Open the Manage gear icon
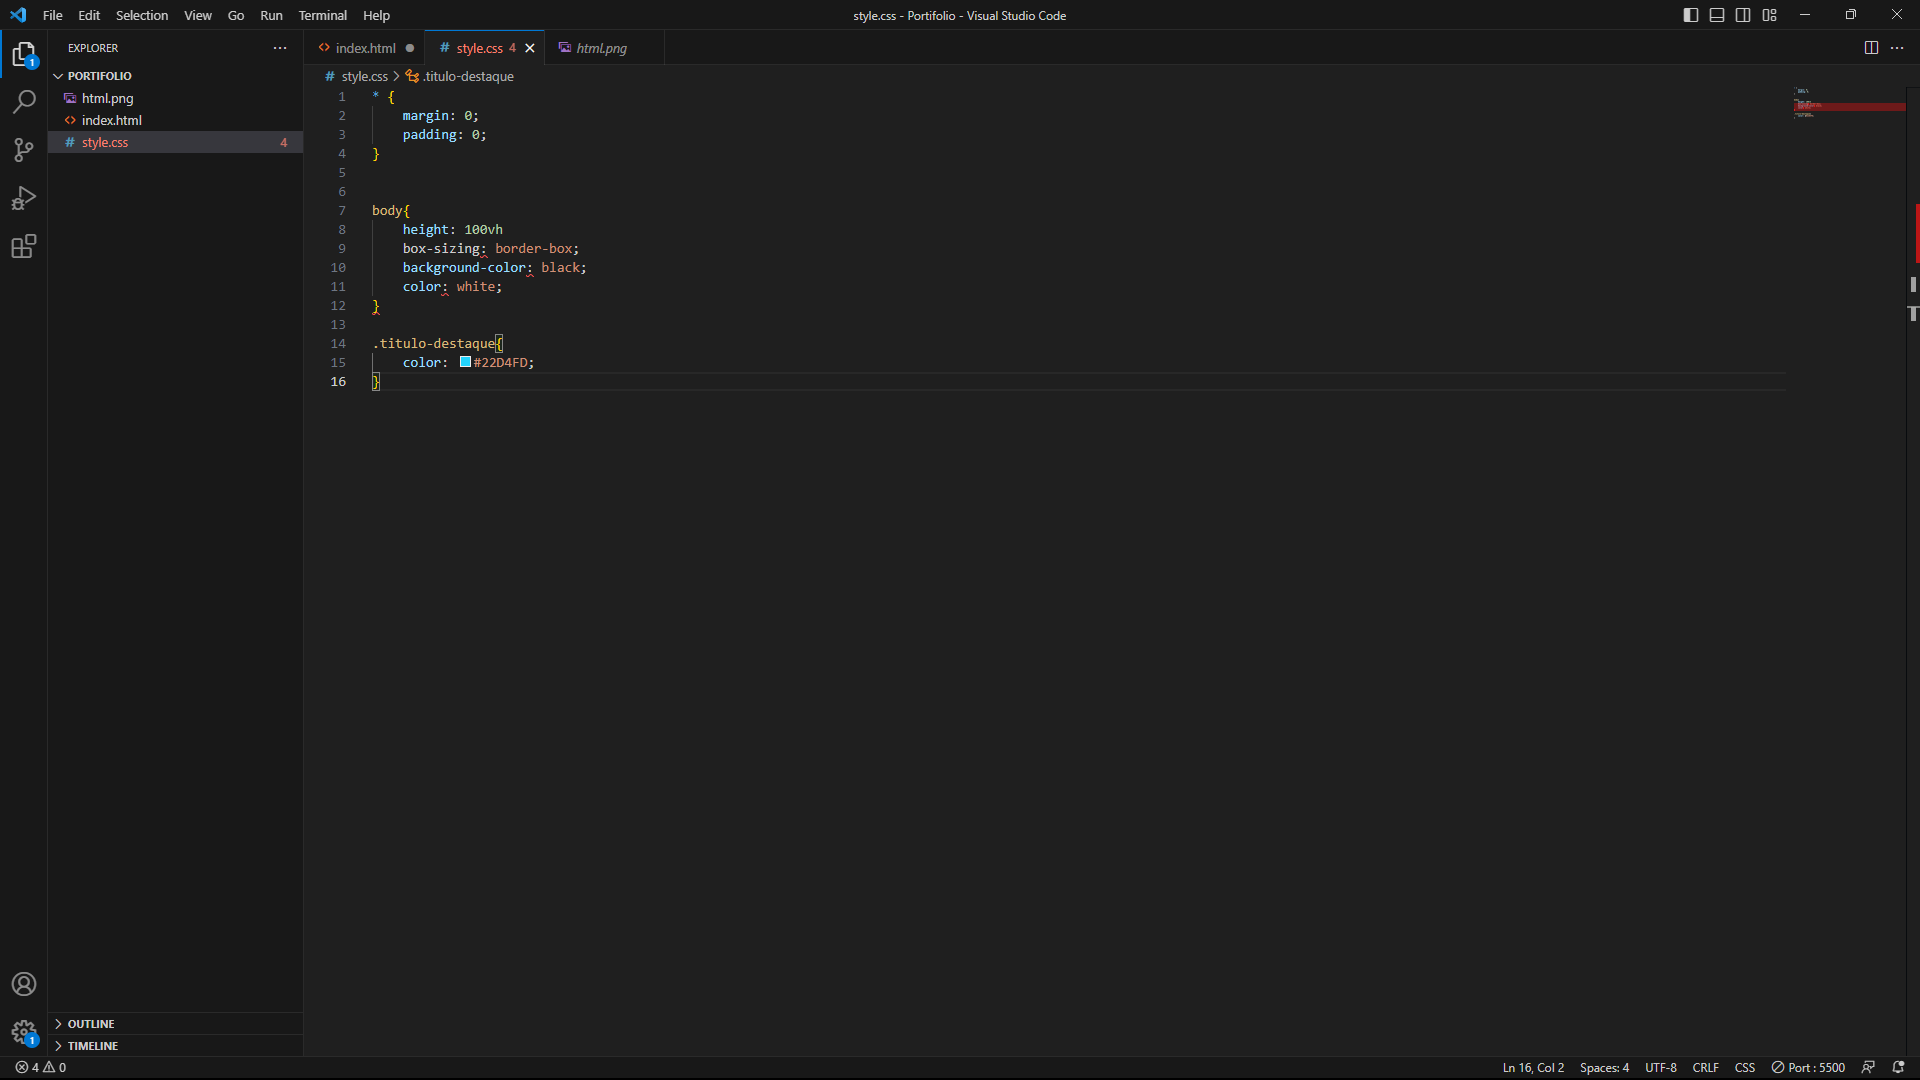 24,1032
